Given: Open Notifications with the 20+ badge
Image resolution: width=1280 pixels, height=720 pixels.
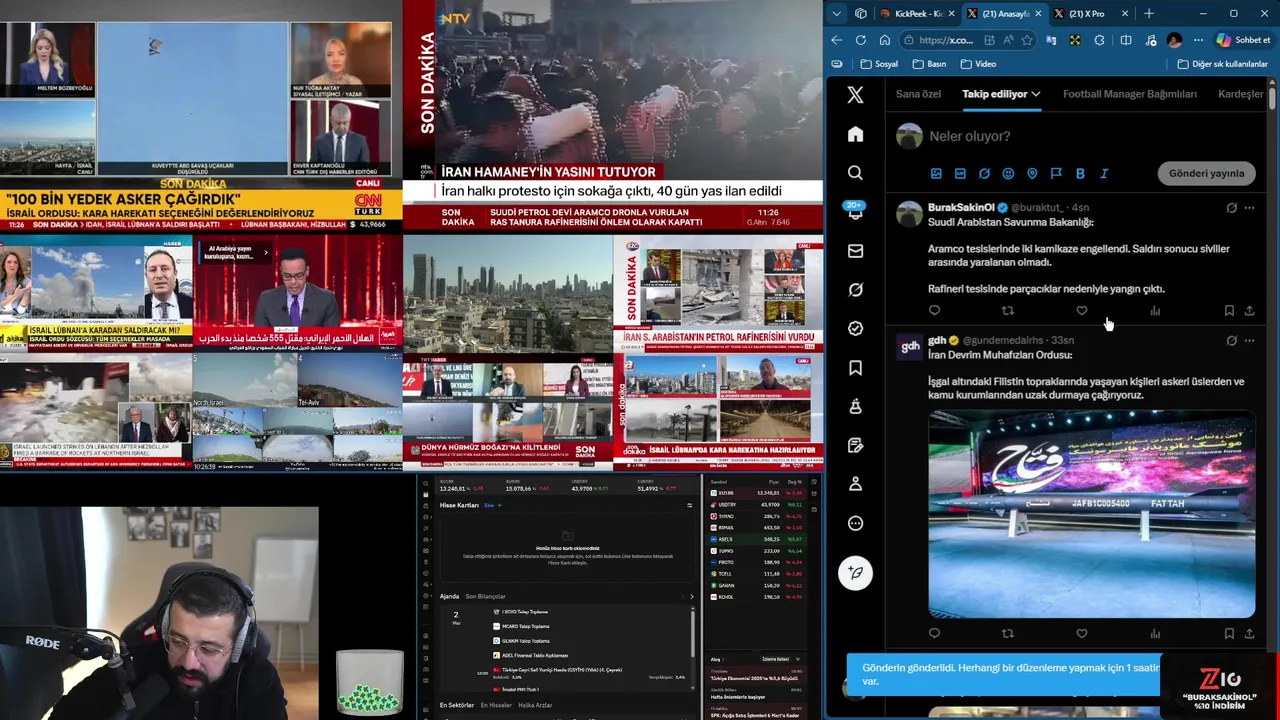Looking at the screenshot, I should pos(855,211).
